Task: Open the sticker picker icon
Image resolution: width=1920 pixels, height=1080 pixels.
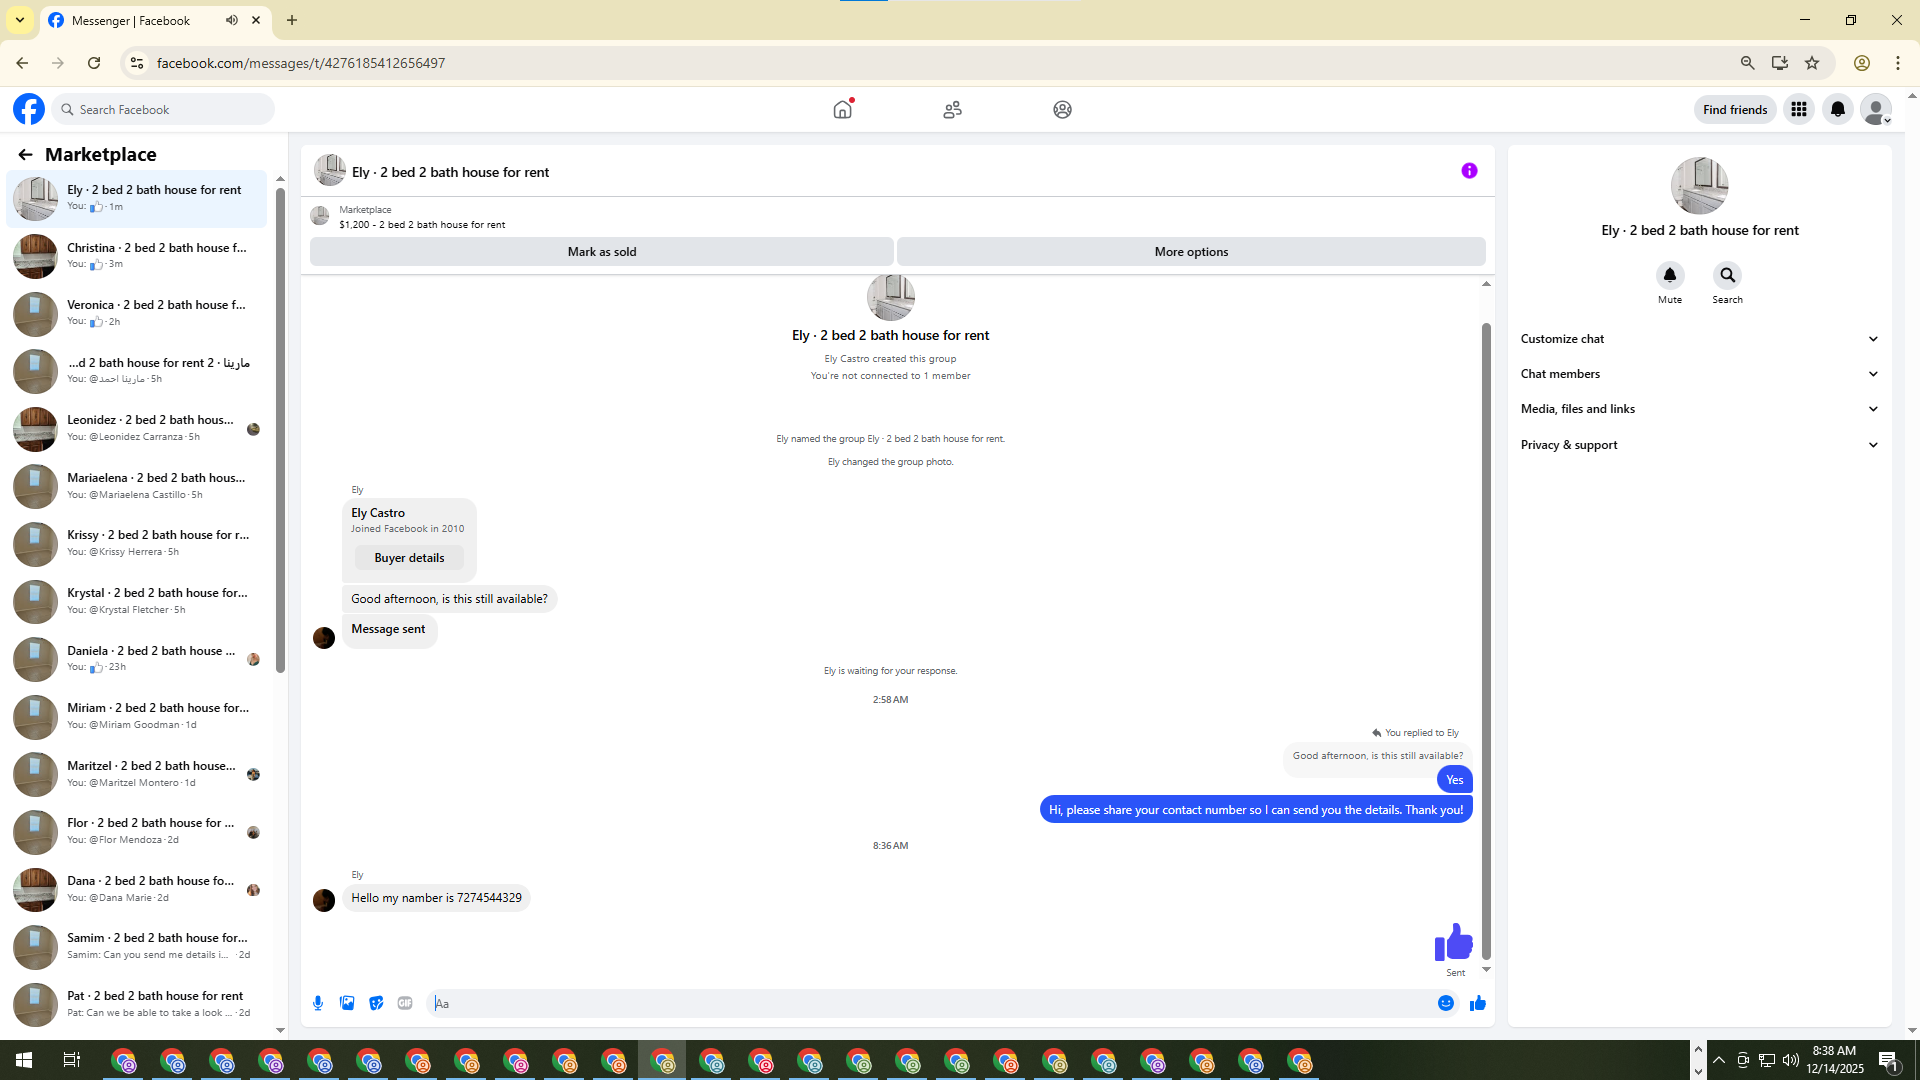Action: tap(376, 1003)
